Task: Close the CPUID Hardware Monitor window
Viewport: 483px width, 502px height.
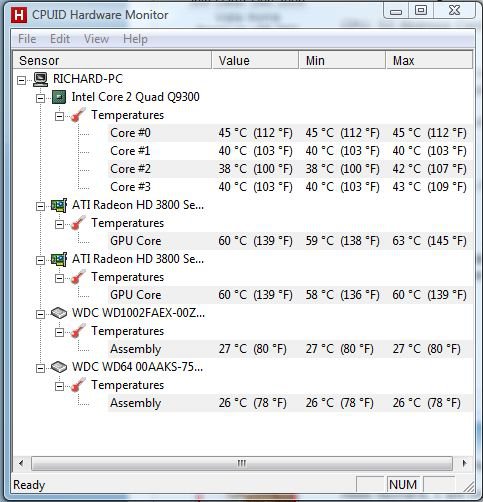Action: click(x=454, y=11)
